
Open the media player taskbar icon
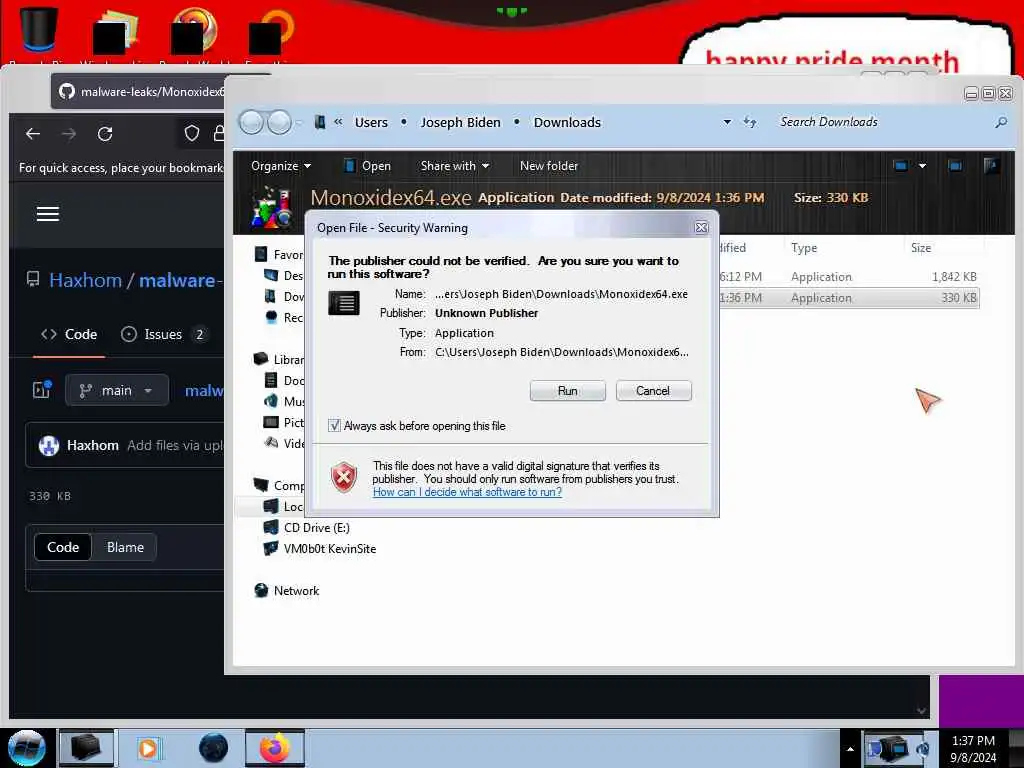(x=148, y=748)
